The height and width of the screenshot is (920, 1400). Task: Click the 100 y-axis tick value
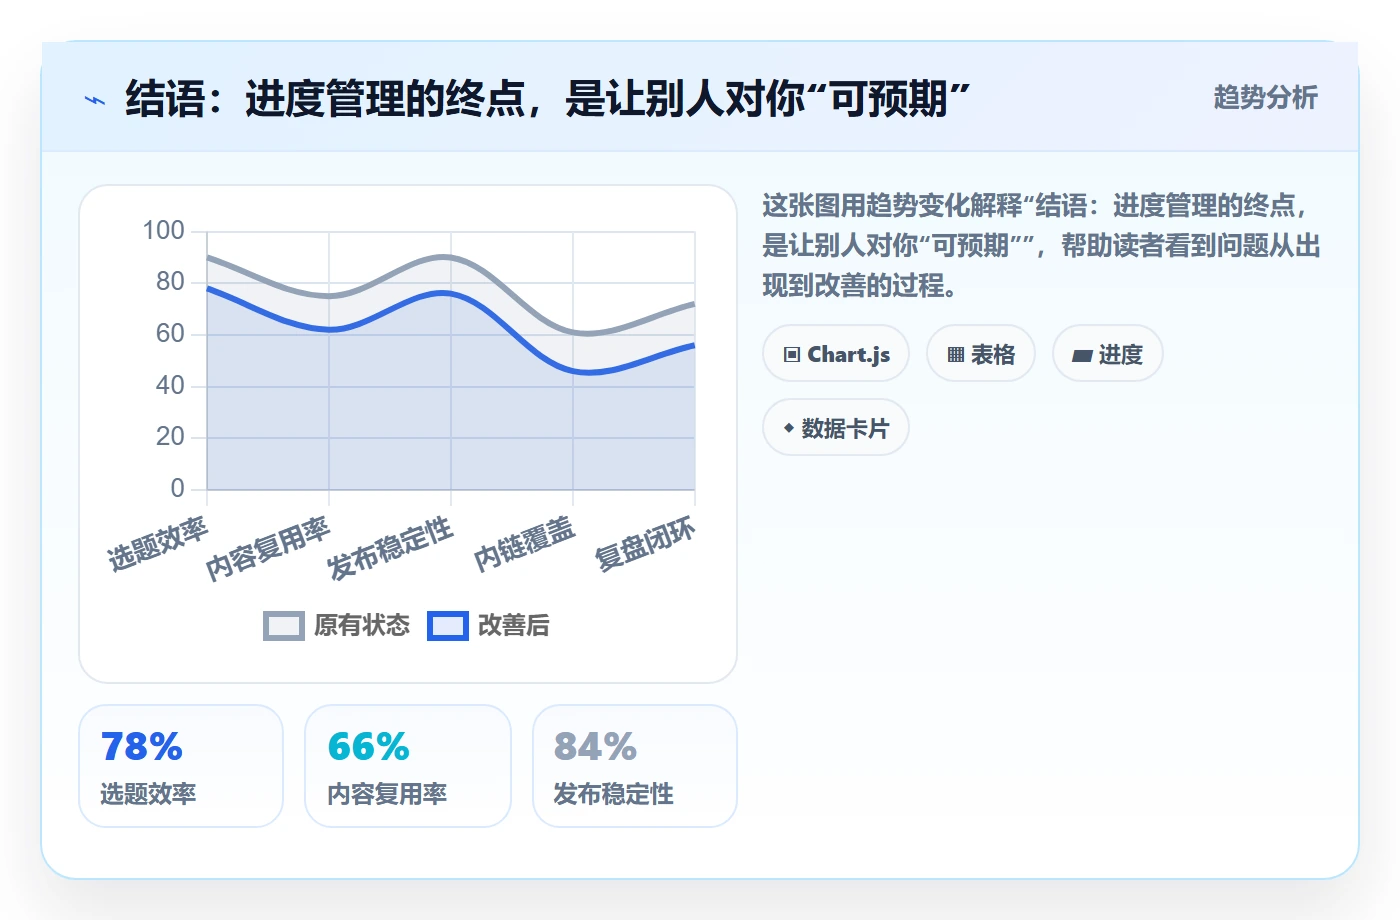(164, 231)
